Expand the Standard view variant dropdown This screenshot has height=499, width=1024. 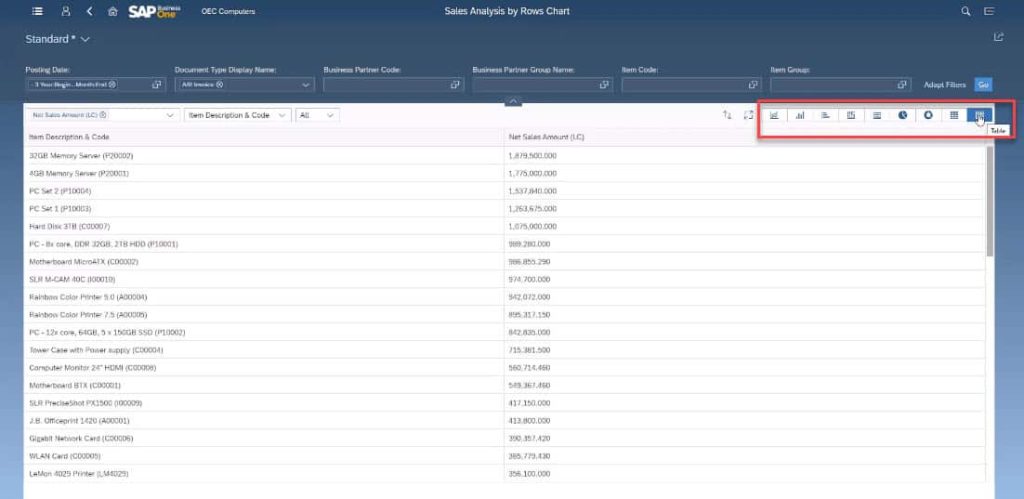pyautogui.click(x=86, y=39)
